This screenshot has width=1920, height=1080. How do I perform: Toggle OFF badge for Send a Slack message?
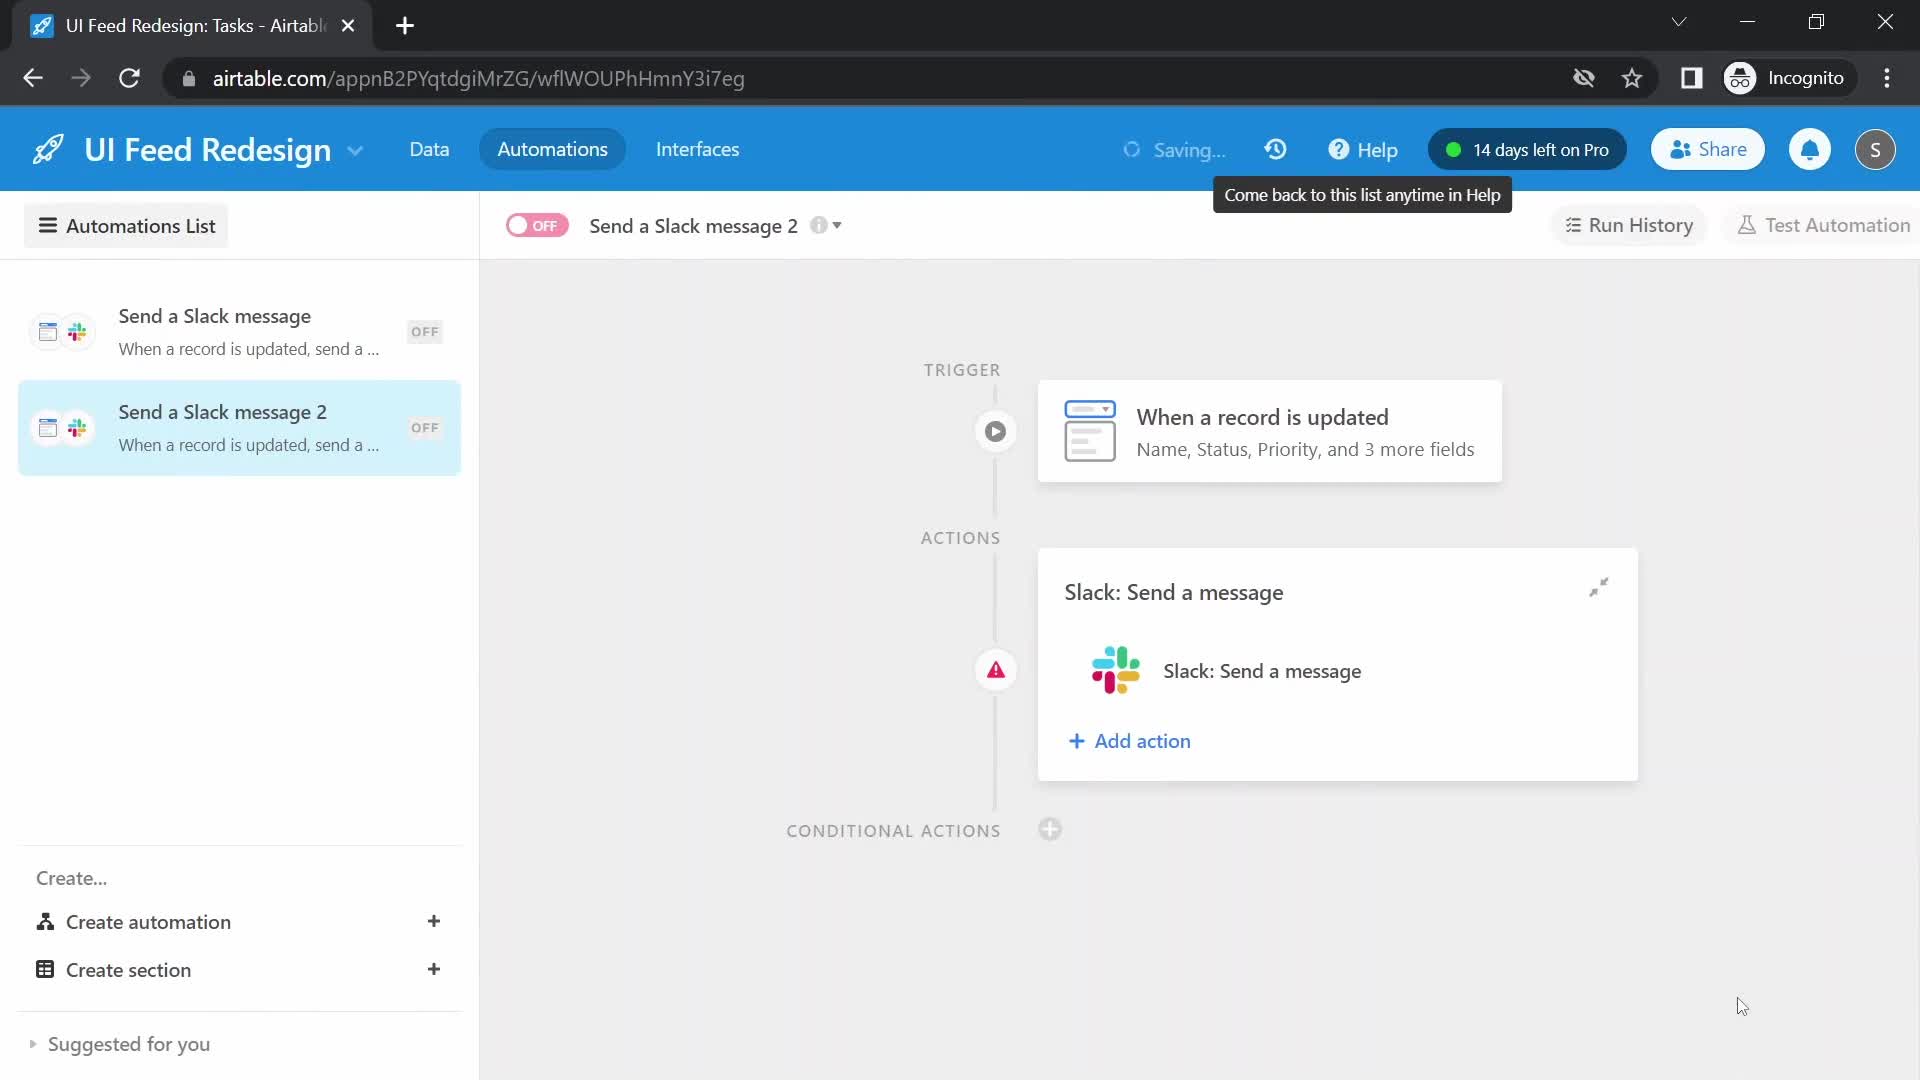pyautogui.click(x=425, y=332)
